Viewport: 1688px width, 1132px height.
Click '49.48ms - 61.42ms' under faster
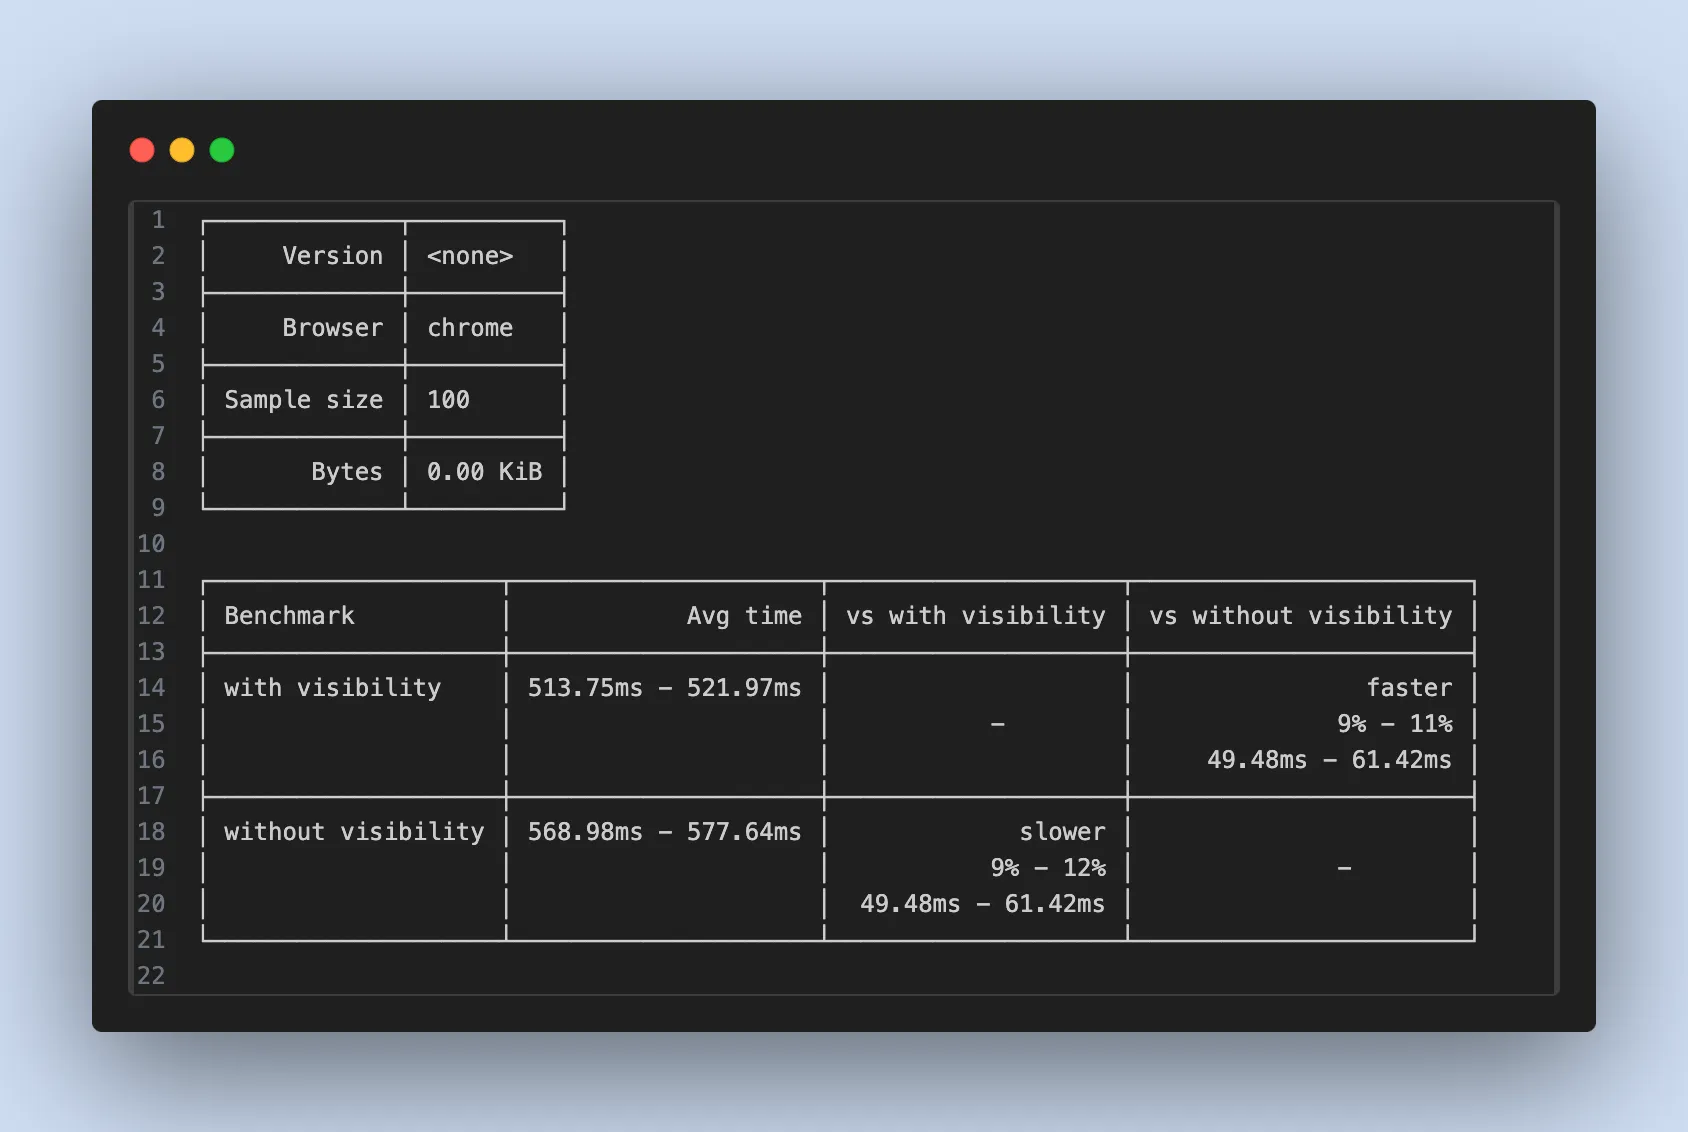click(1329, 760)
